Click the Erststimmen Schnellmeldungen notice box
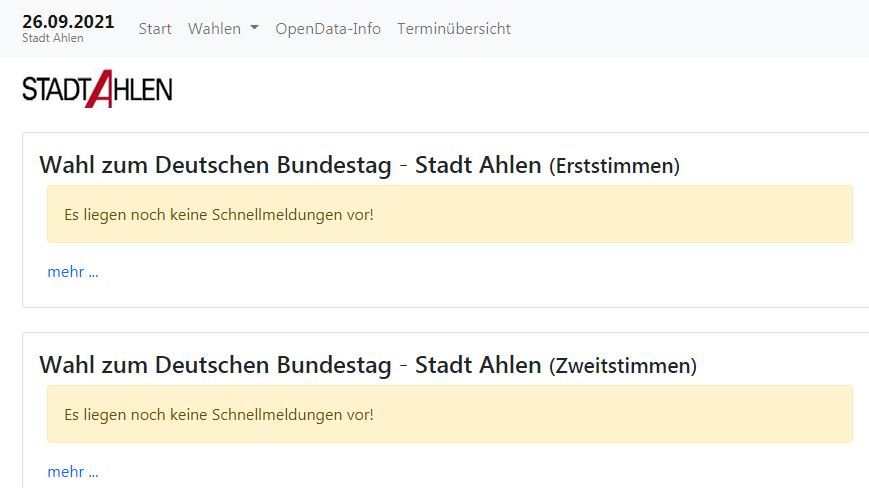The height and width of the screenshot is (488, 869). (x=449, y=214)
